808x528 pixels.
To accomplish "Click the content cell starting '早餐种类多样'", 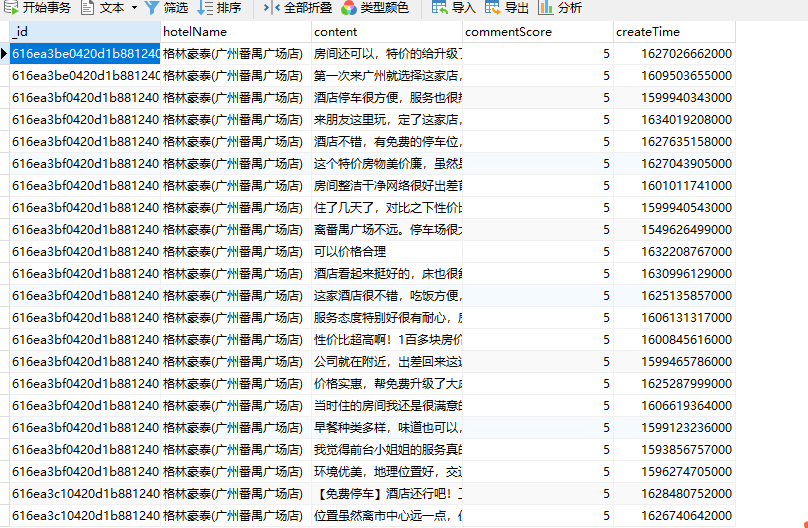I will point(387,428).
